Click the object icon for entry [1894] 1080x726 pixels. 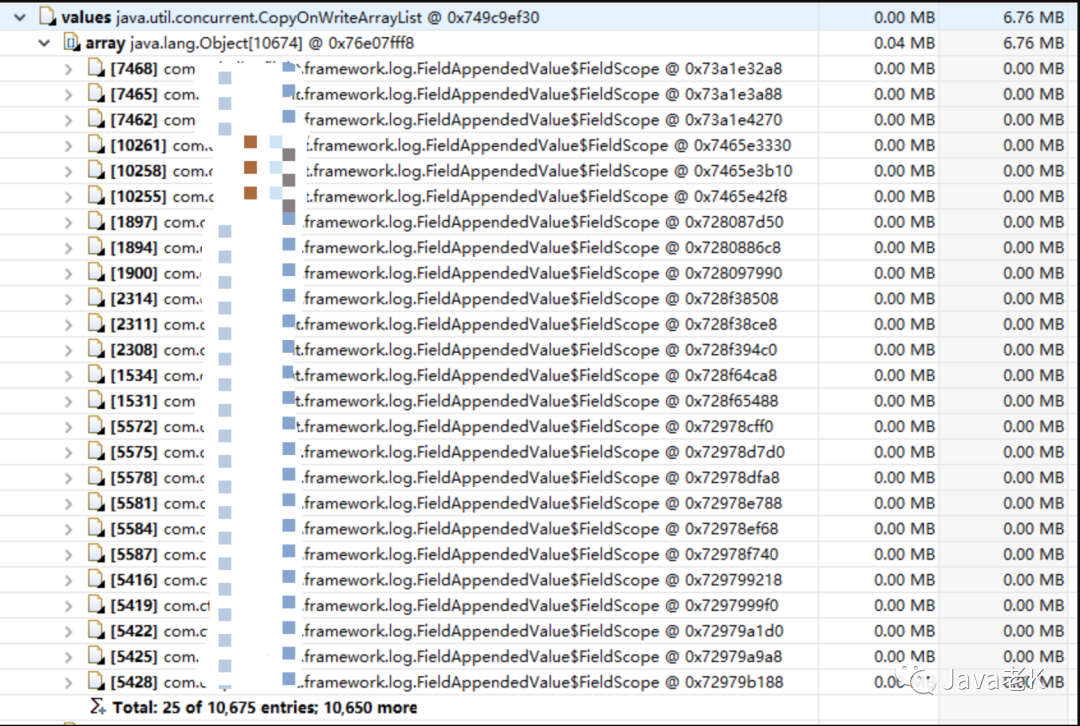coord(96,247)
